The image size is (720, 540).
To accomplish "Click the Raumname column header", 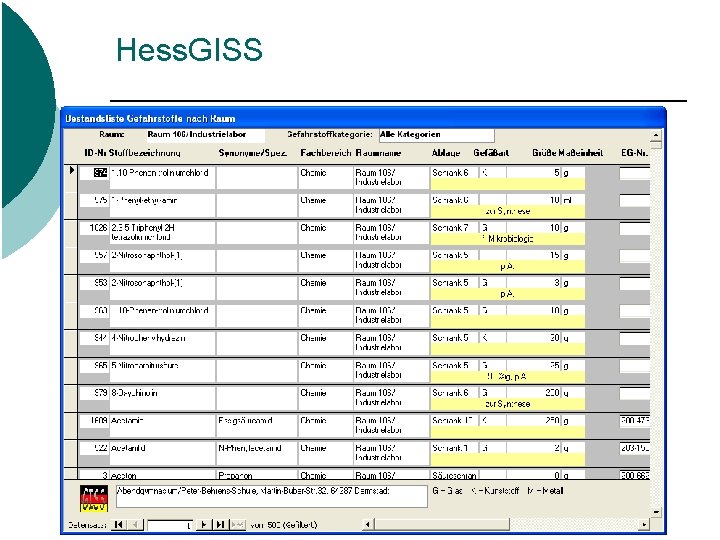I will coord(378,153).
